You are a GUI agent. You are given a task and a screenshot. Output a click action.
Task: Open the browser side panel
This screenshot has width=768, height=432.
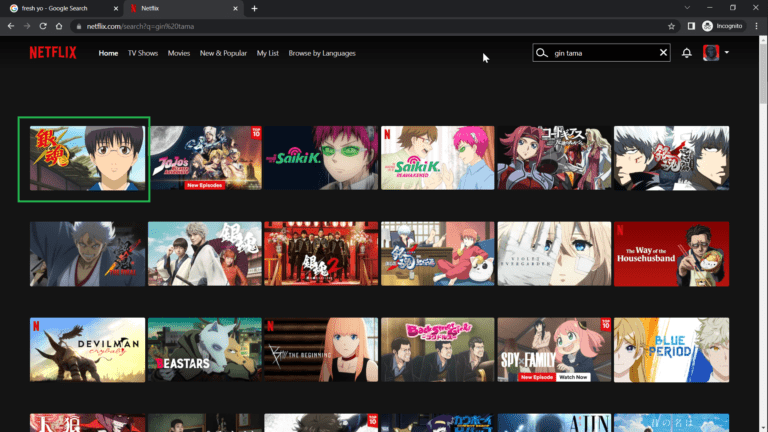pos(691,26)
